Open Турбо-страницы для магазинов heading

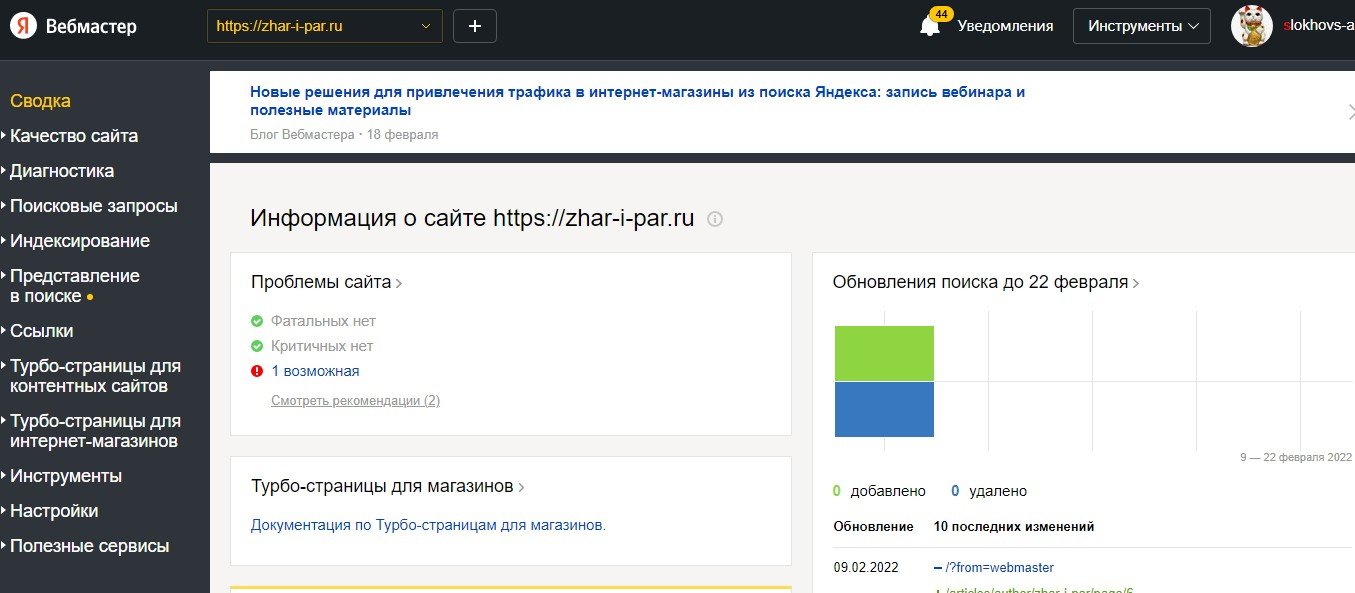pyautogui.click(x=388, y=487)
